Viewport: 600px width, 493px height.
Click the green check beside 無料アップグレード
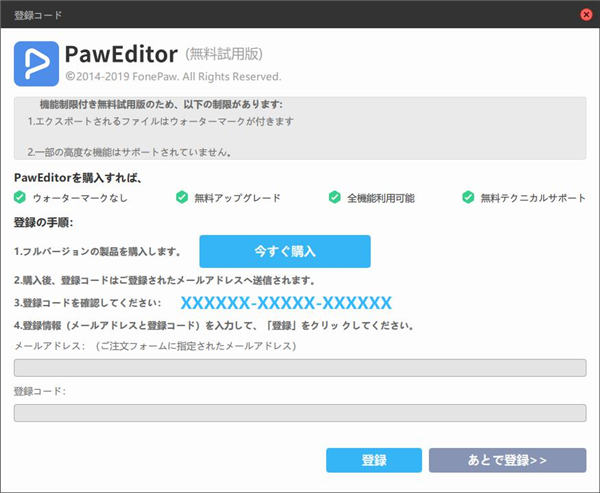182,197
